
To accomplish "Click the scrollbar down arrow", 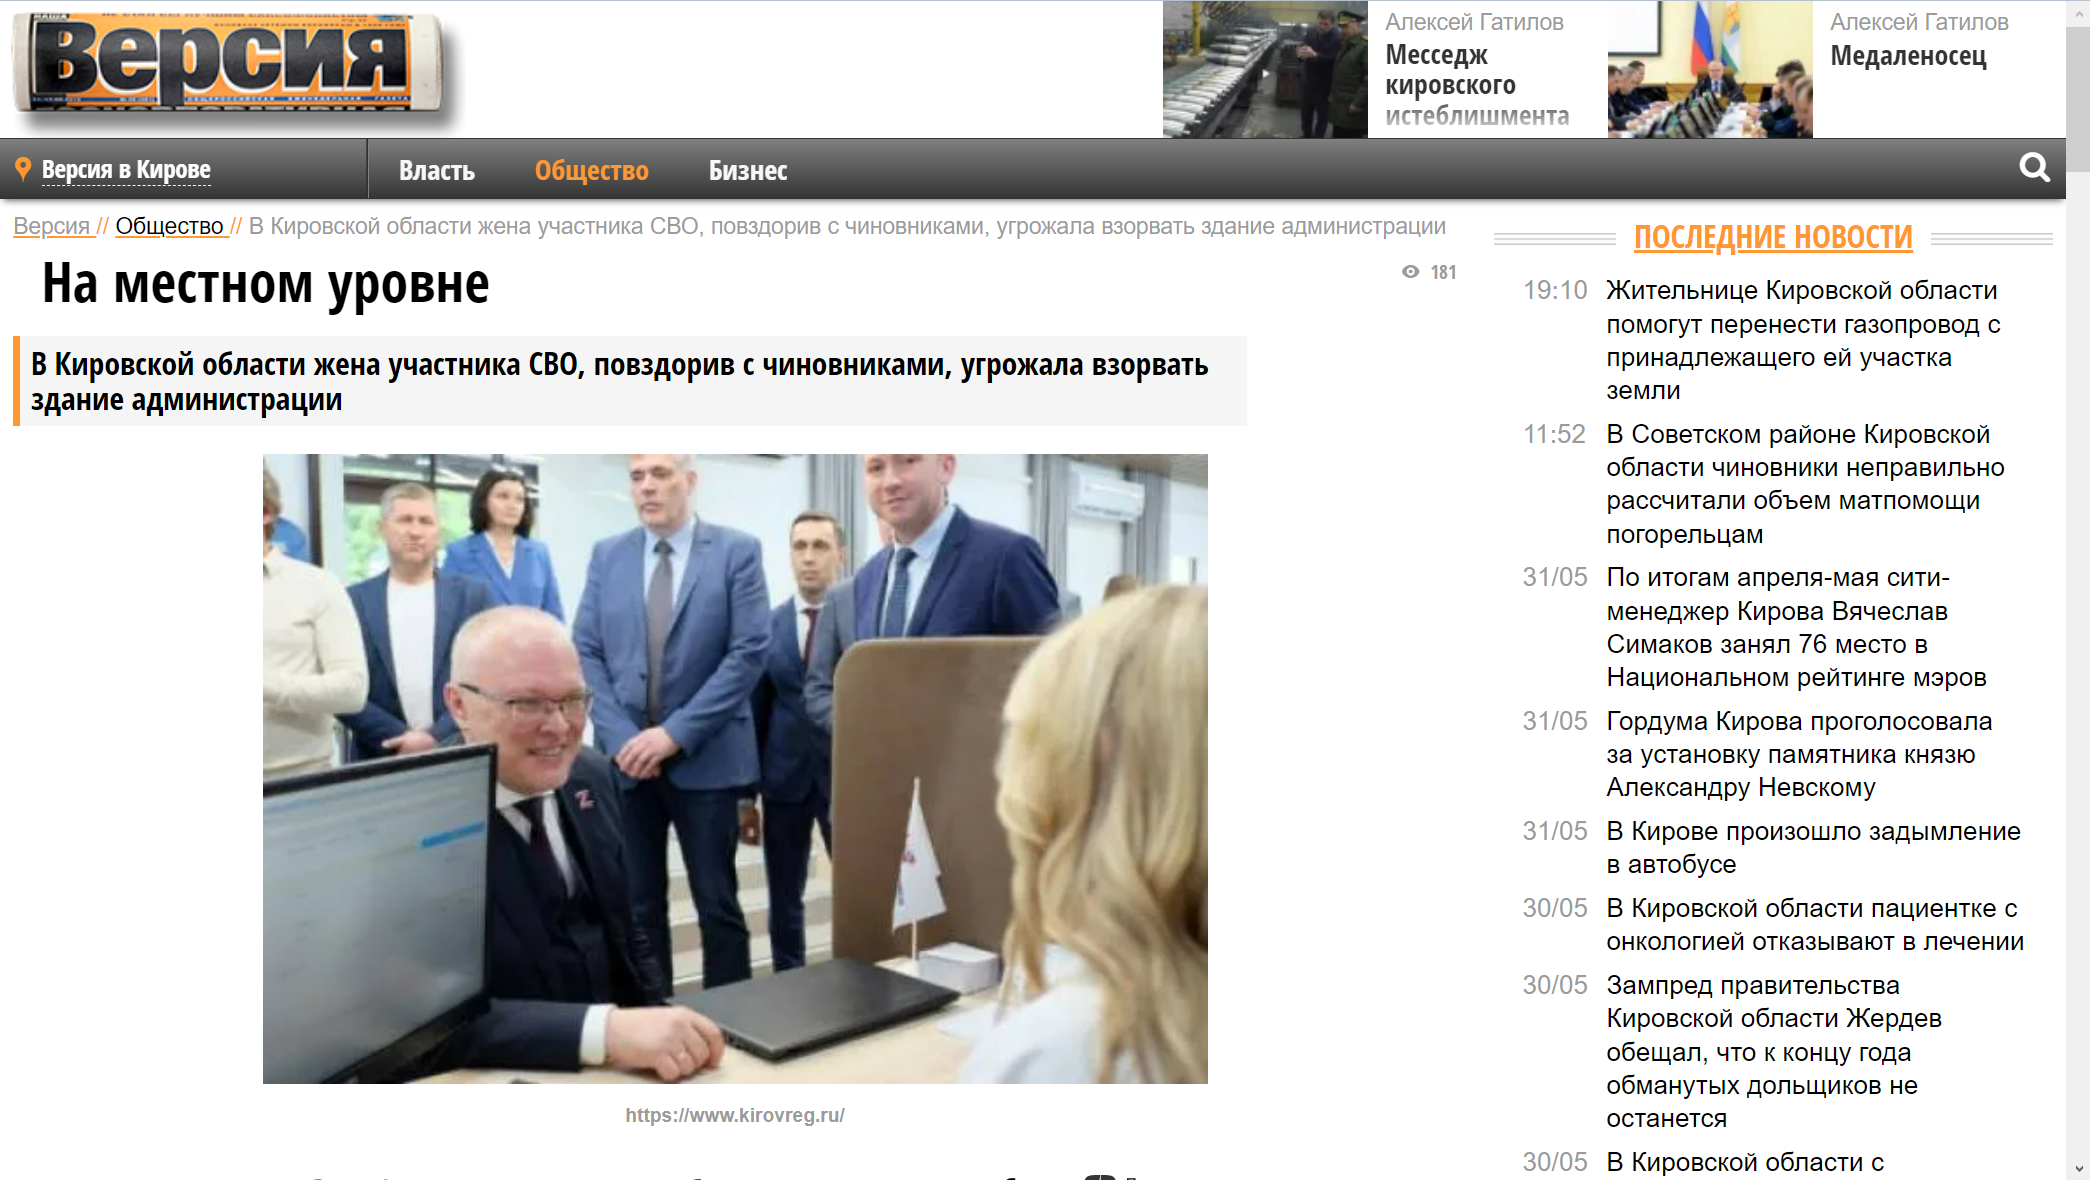I will 2079,1168.
